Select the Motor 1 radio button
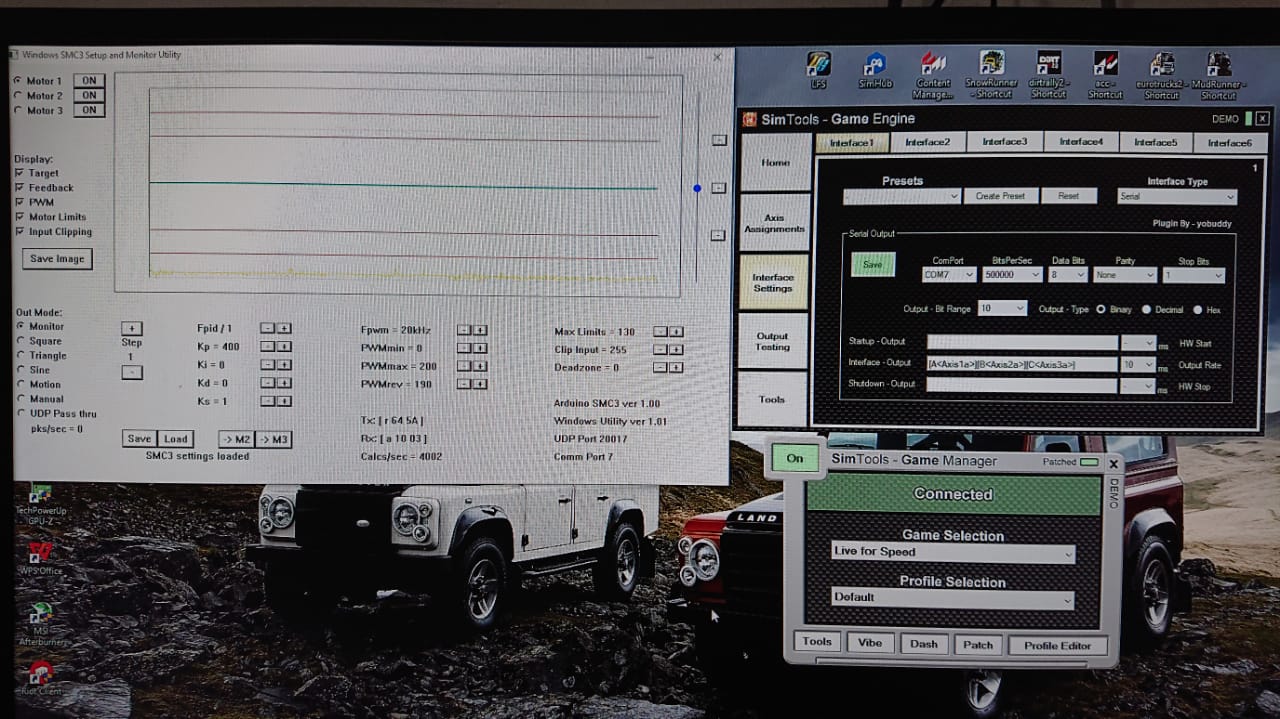This screenshot has width=1280, height=719. (x=17, y=81)
